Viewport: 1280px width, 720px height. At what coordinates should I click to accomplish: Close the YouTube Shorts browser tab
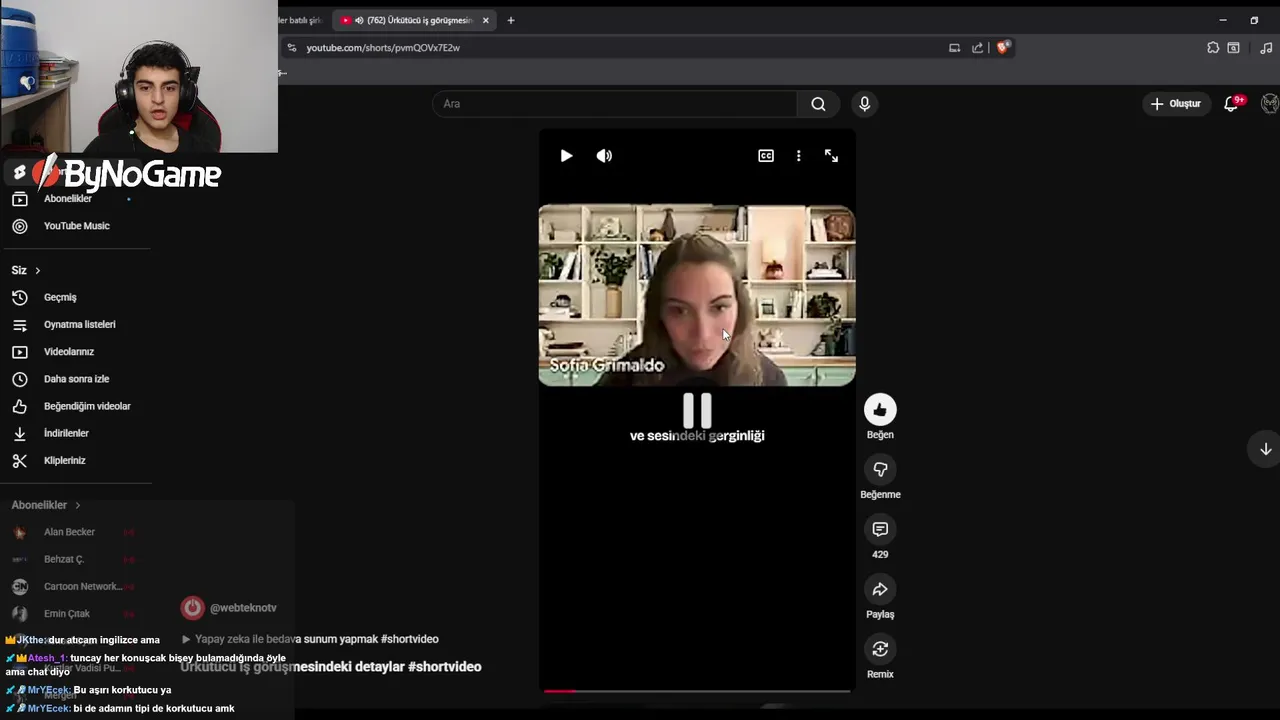486,20
